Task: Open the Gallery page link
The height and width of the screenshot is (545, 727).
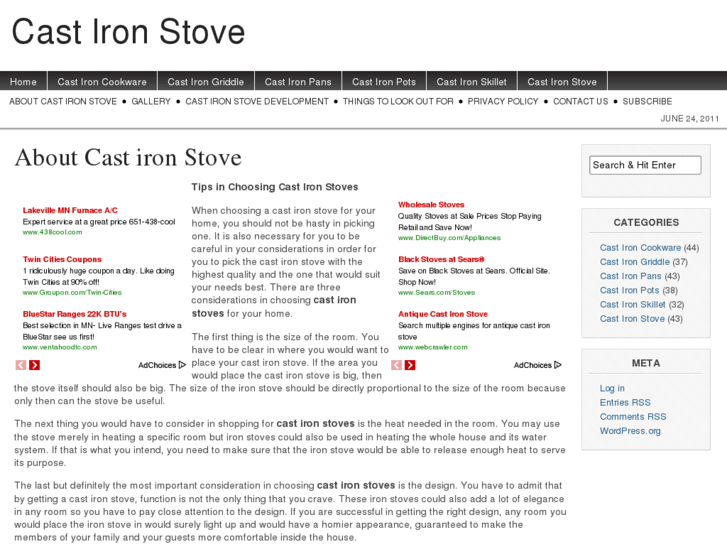Action: (151, 101)
